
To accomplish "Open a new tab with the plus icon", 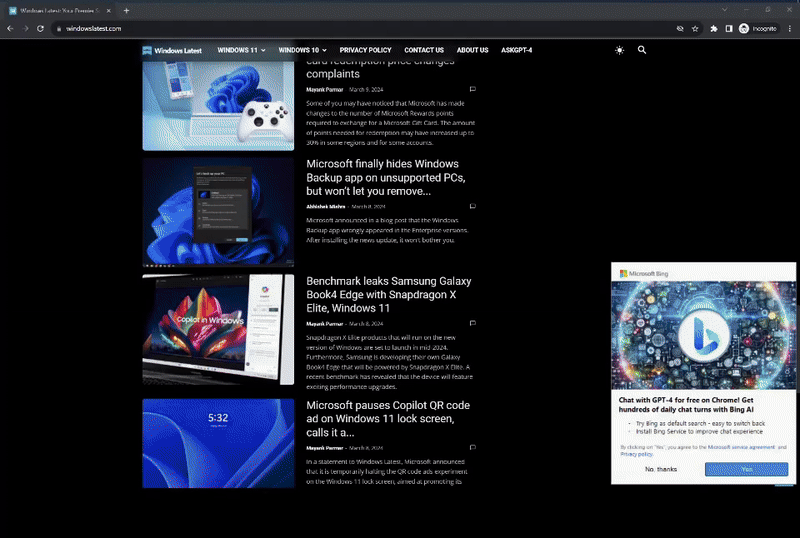I will coord(126,10).
